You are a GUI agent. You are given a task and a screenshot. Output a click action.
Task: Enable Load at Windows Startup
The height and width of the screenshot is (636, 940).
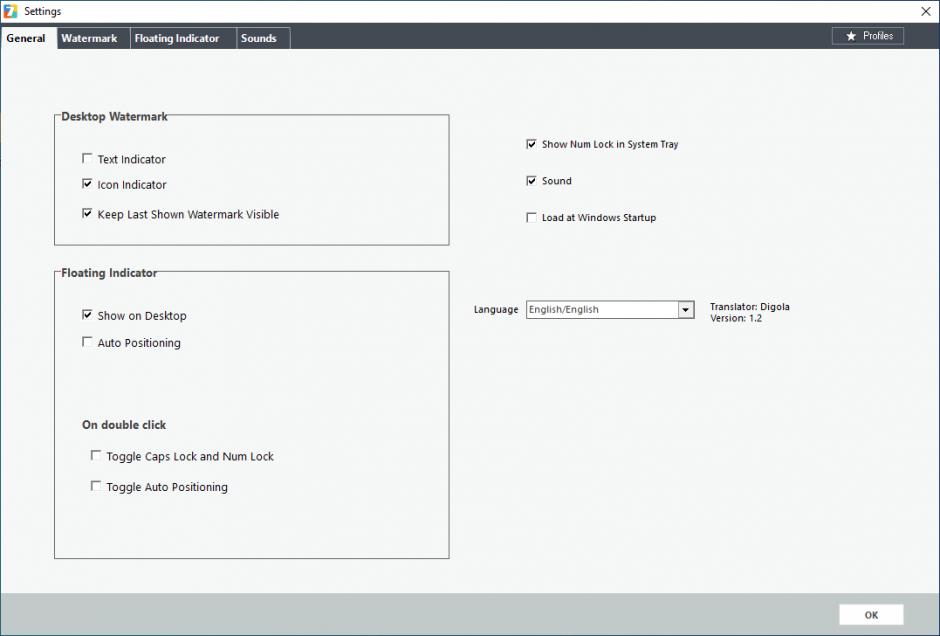click(531, 217)
